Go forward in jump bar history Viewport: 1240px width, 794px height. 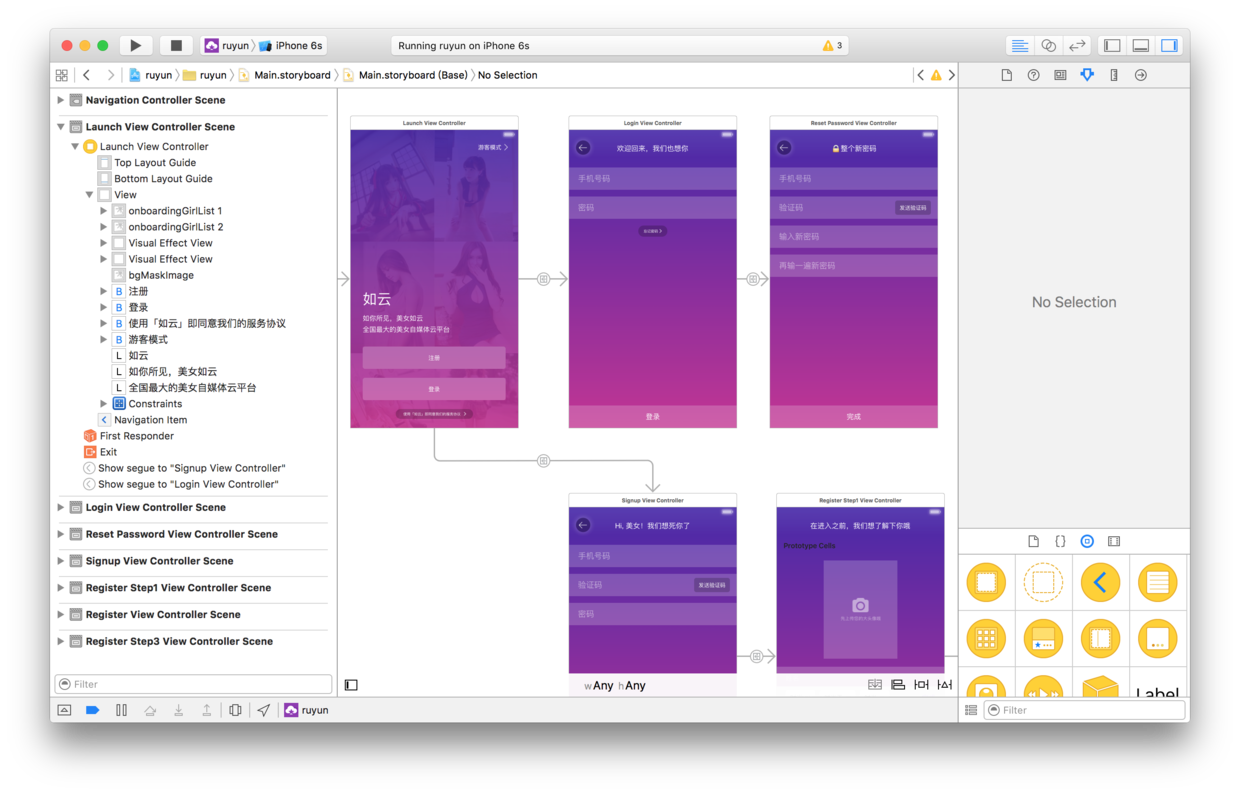click(x=110, y=75)
